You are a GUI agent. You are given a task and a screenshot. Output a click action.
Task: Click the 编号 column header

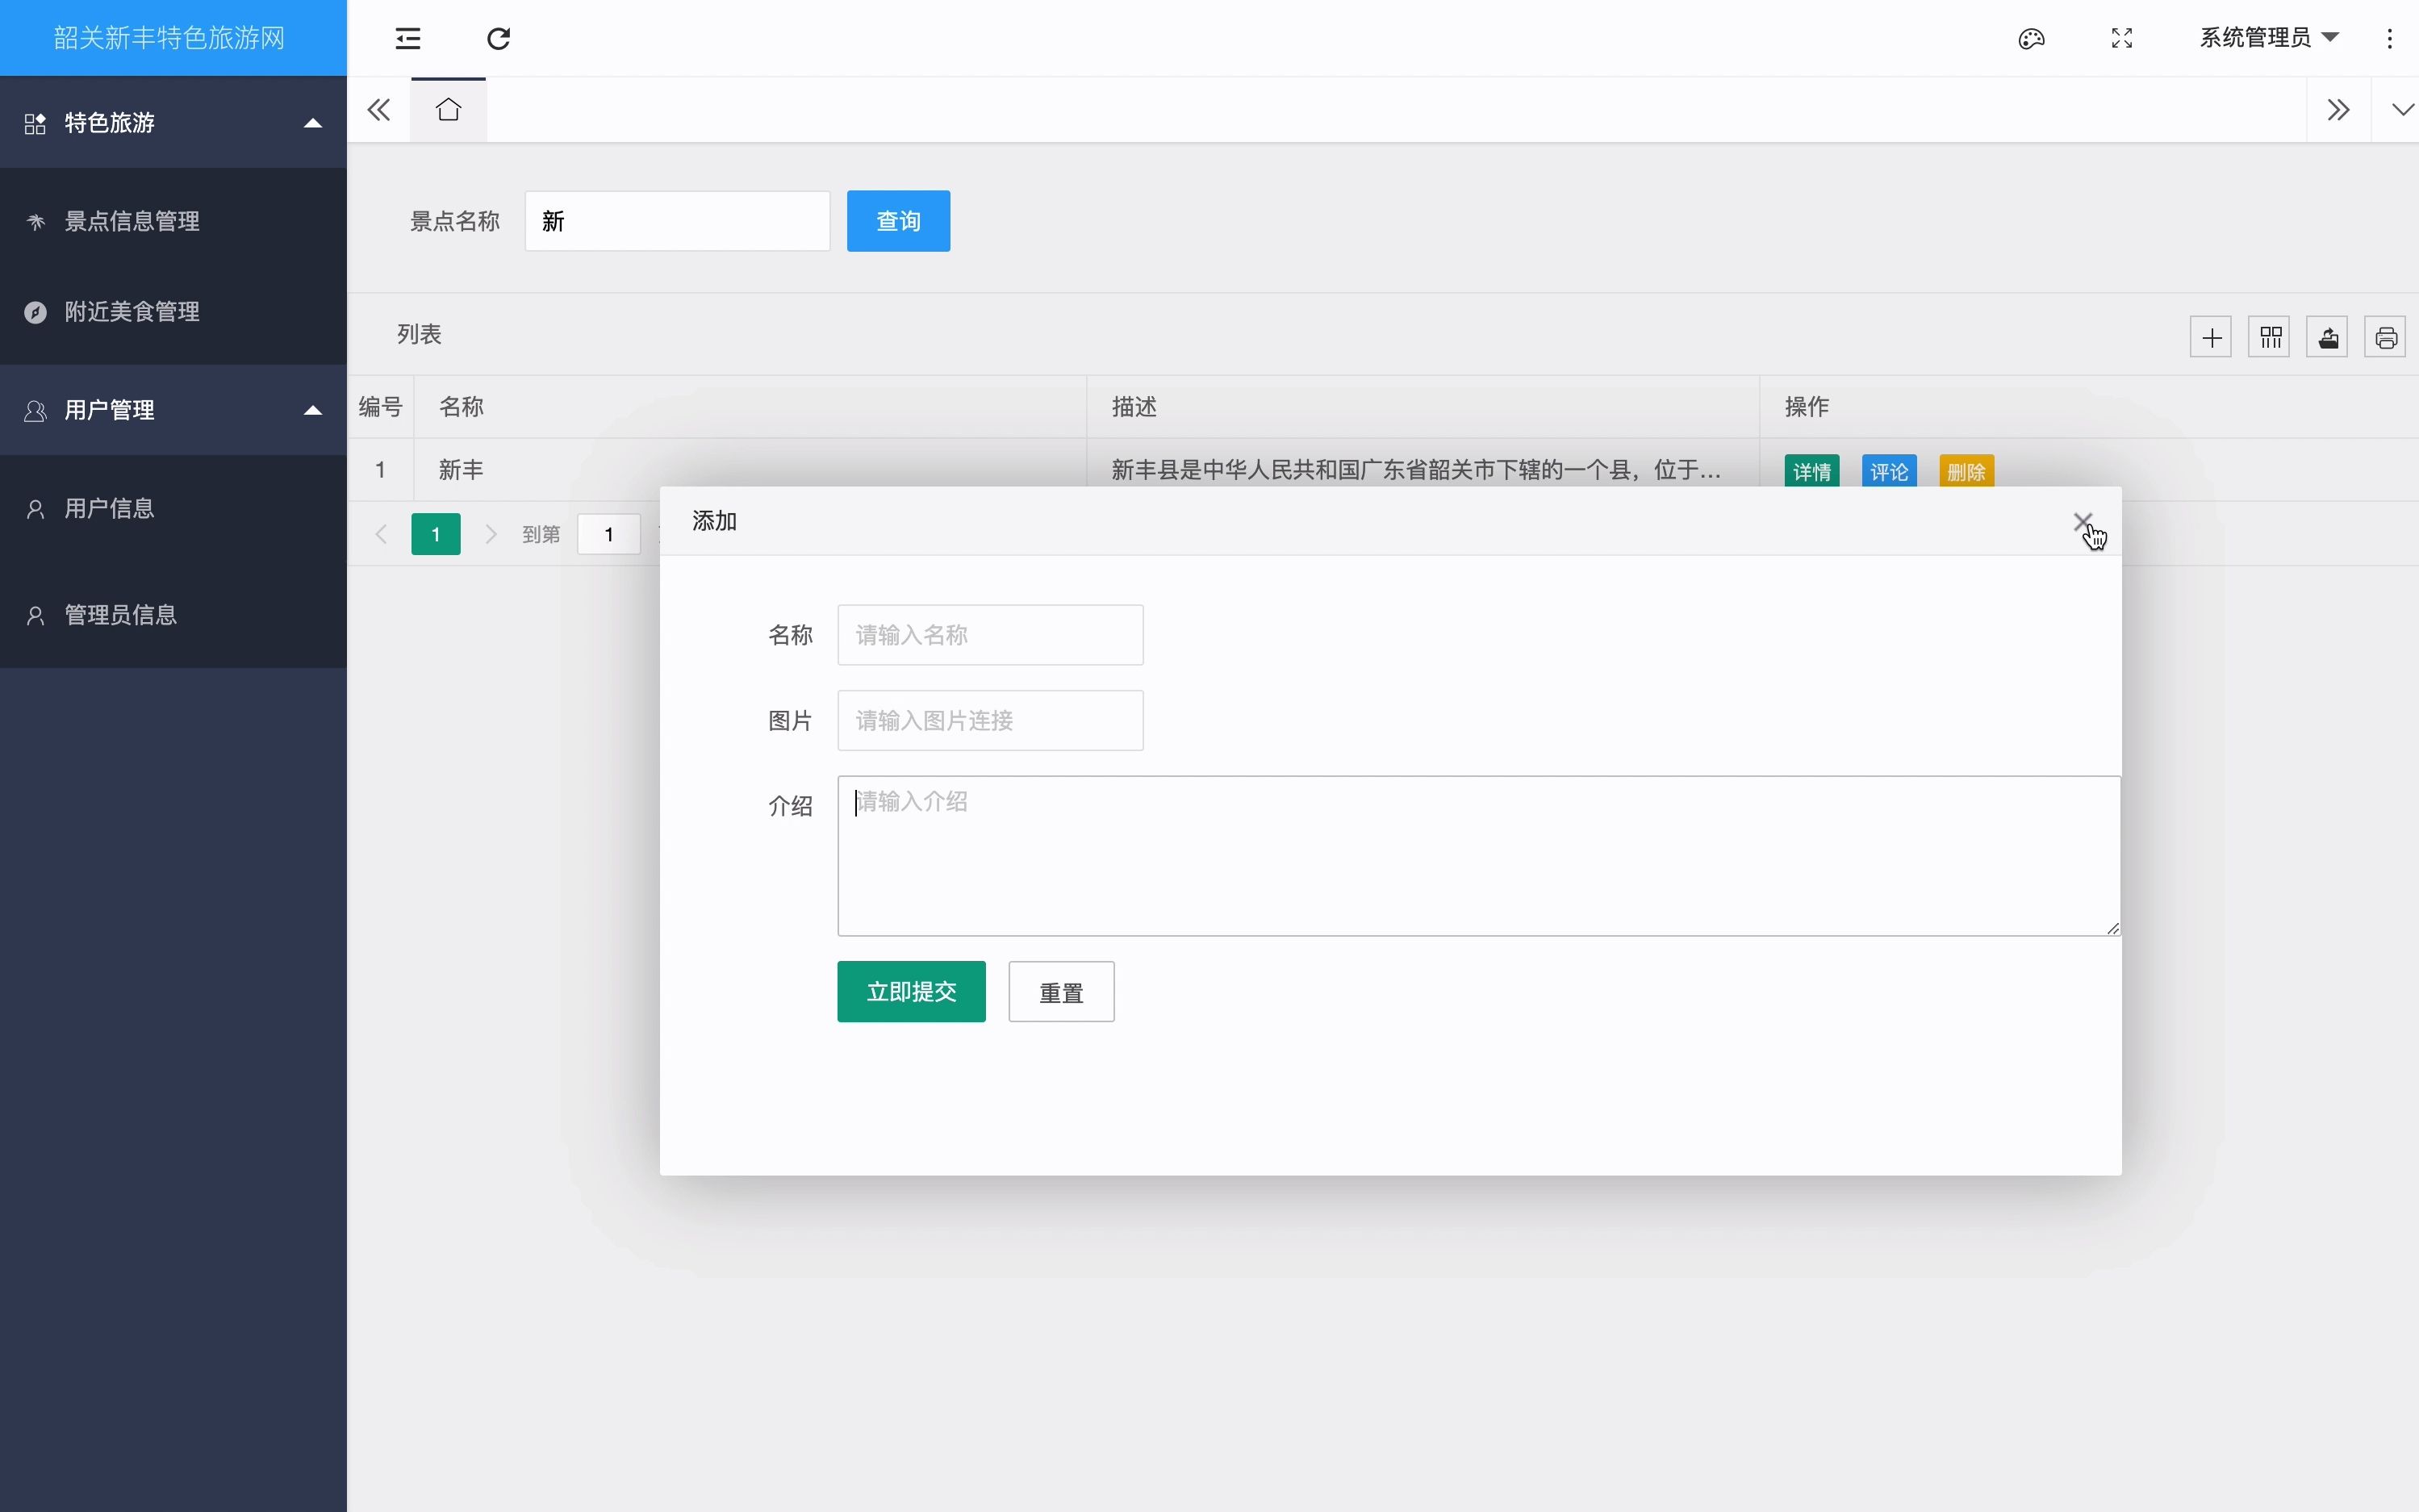[380, 407]
